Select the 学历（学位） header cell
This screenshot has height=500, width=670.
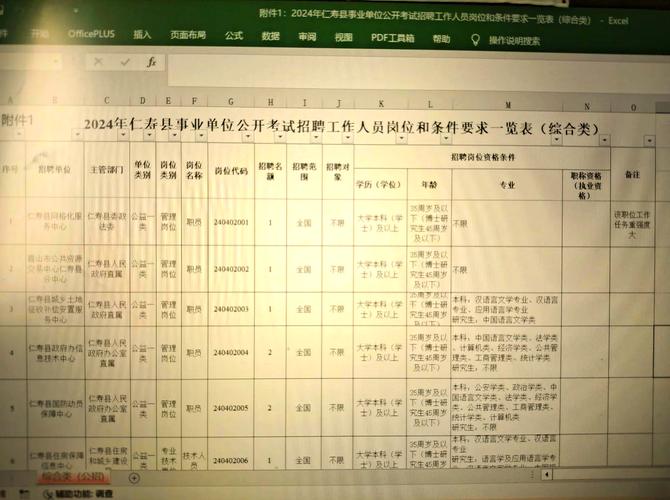coord(380,185)
